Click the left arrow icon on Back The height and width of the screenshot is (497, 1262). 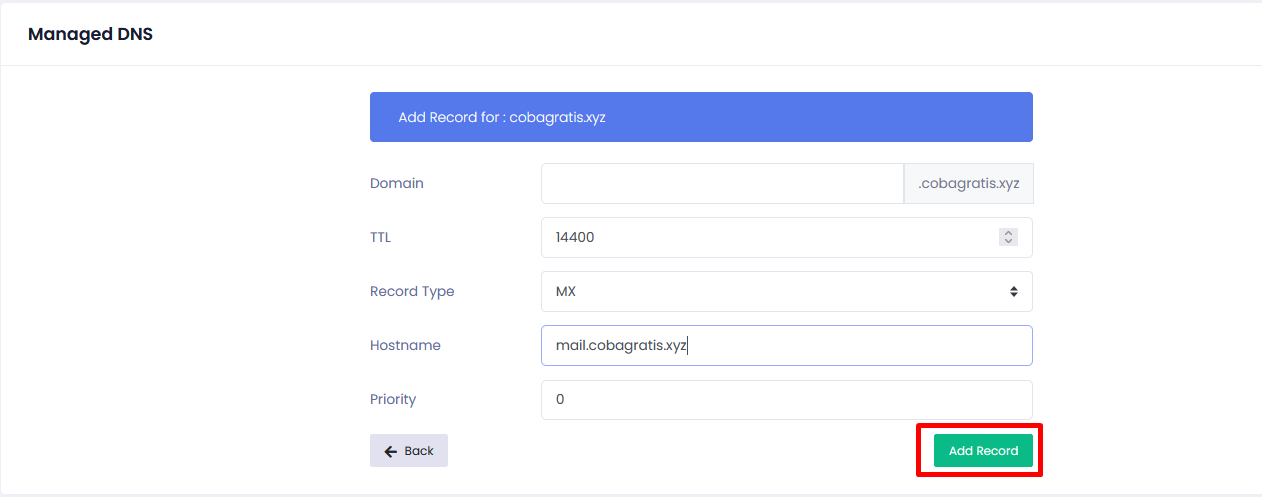click(x=391, y=451)
